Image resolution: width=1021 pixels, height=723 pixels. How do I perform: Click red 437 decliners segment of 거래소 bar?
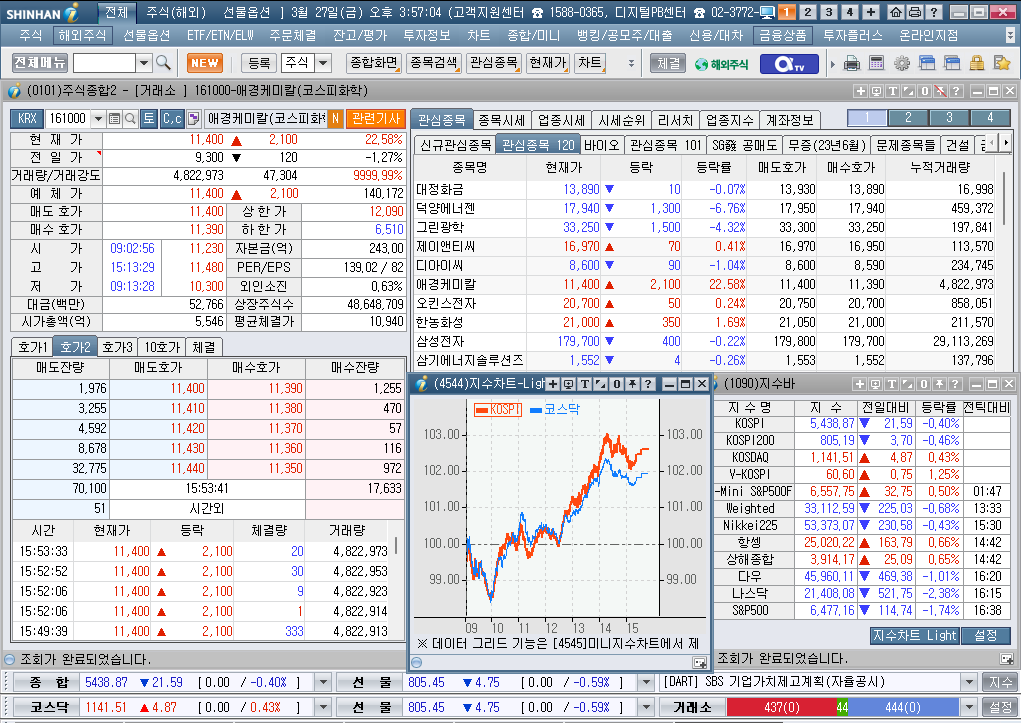tap(781, 707)
